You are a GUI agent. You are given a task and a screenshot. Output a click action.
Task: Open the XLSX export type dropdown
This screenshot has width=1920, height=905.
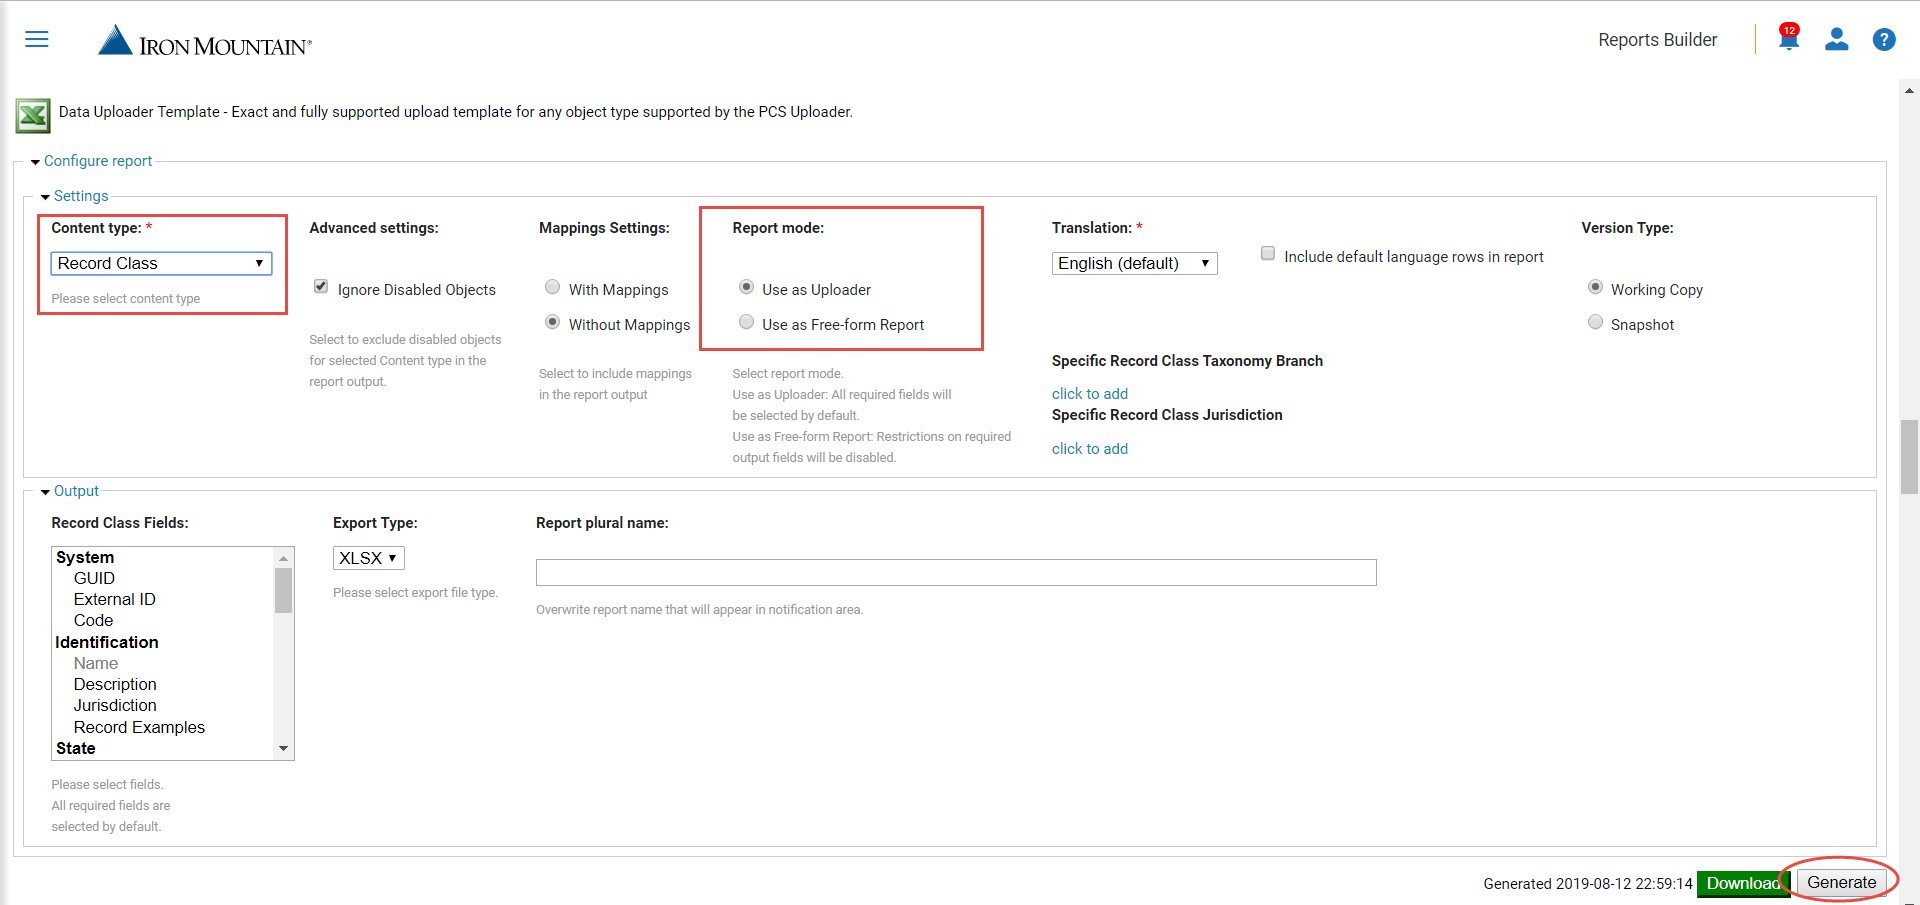(x=368, y=558)
